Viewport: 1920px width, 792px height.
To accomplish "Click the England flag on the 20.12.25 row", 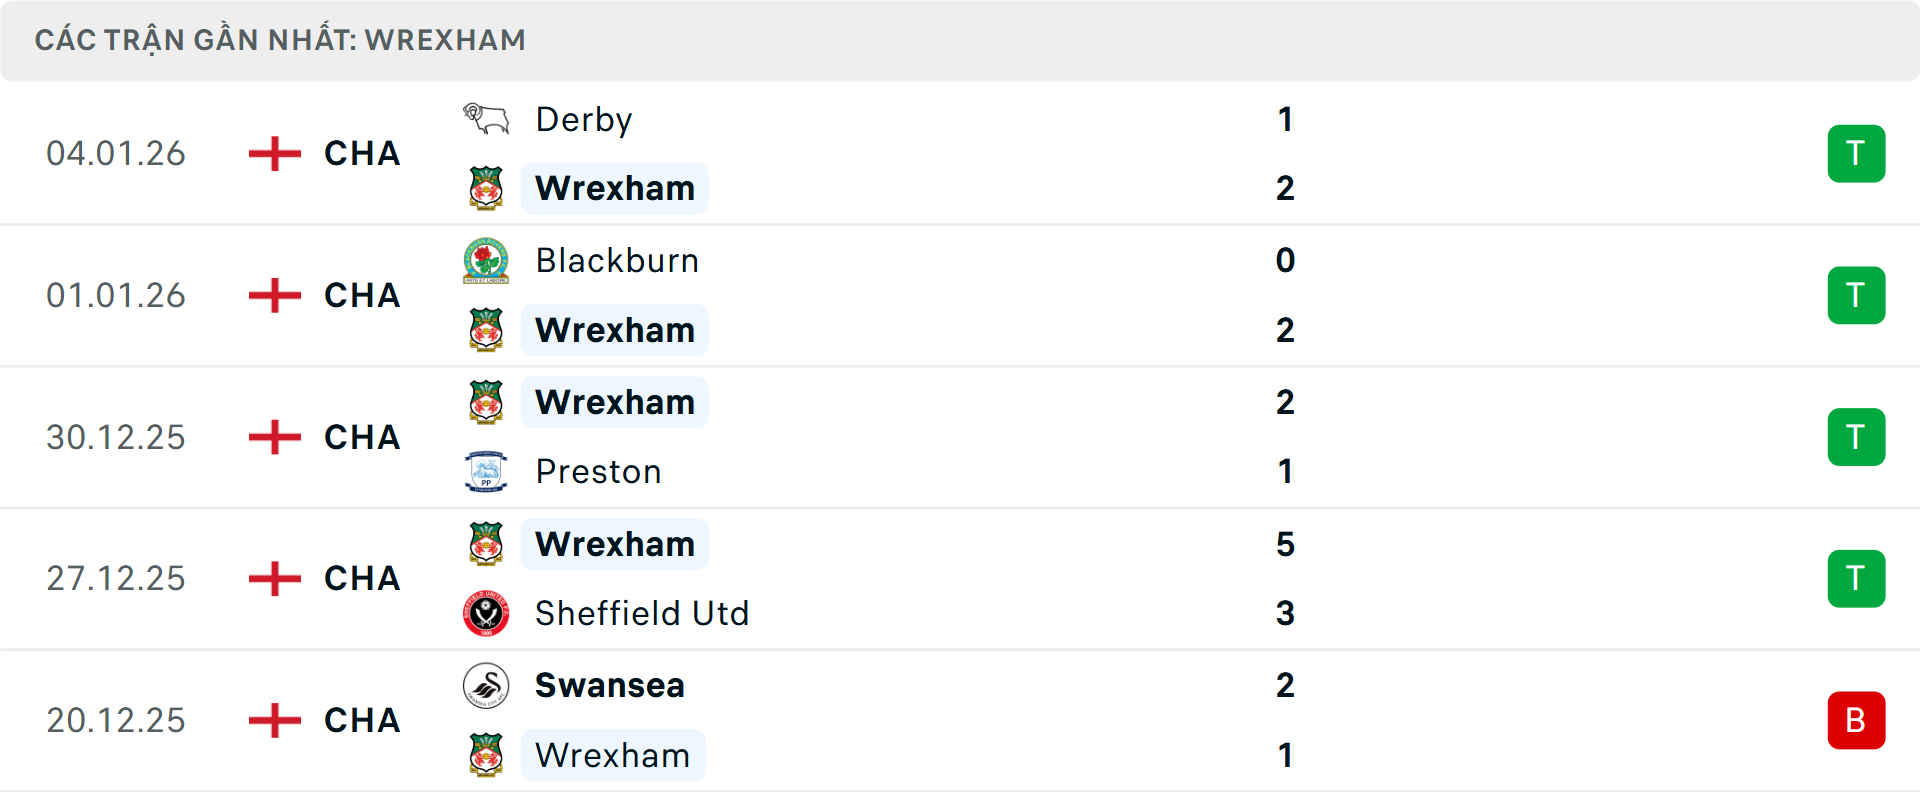I will pyautogui.click(x=275, y=720).
